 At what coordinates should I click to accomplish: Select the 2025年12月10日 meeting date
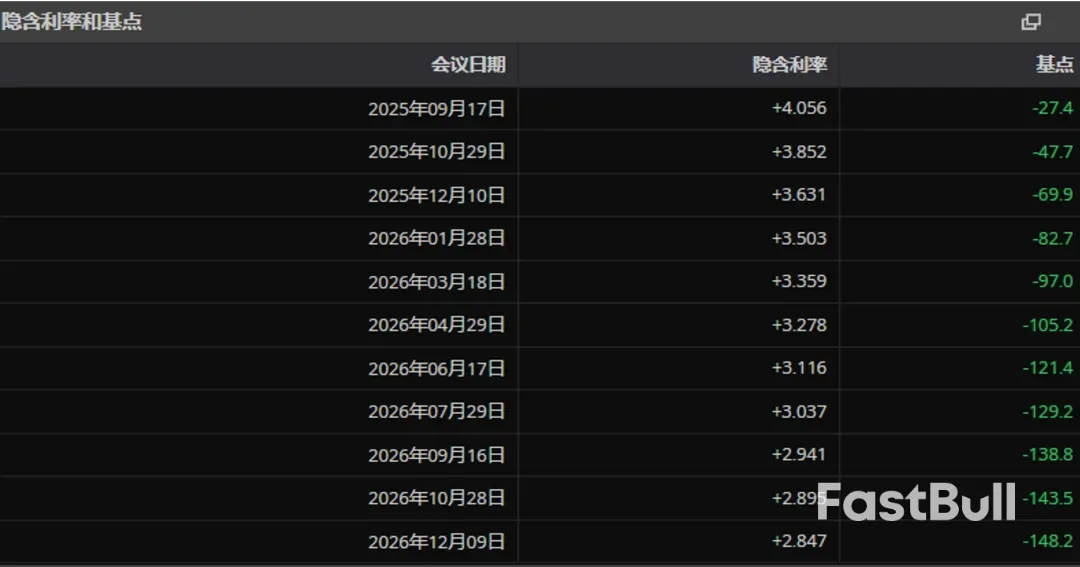(436, 195)
